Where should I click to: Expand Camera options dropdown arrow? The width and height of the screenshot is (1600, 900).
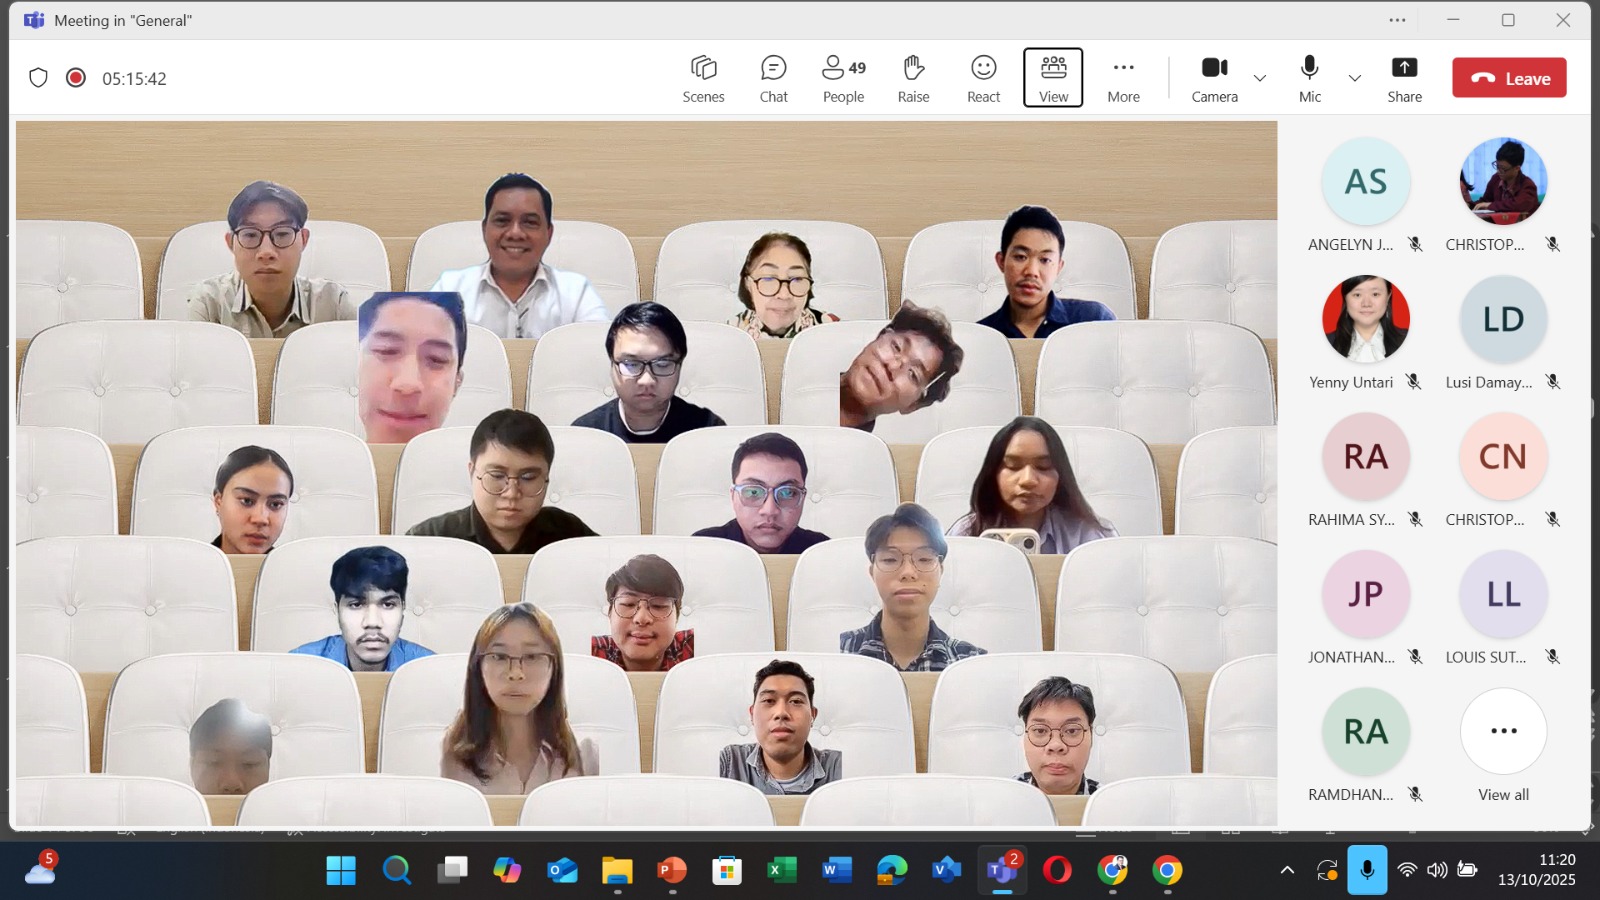coord(1260,78)
